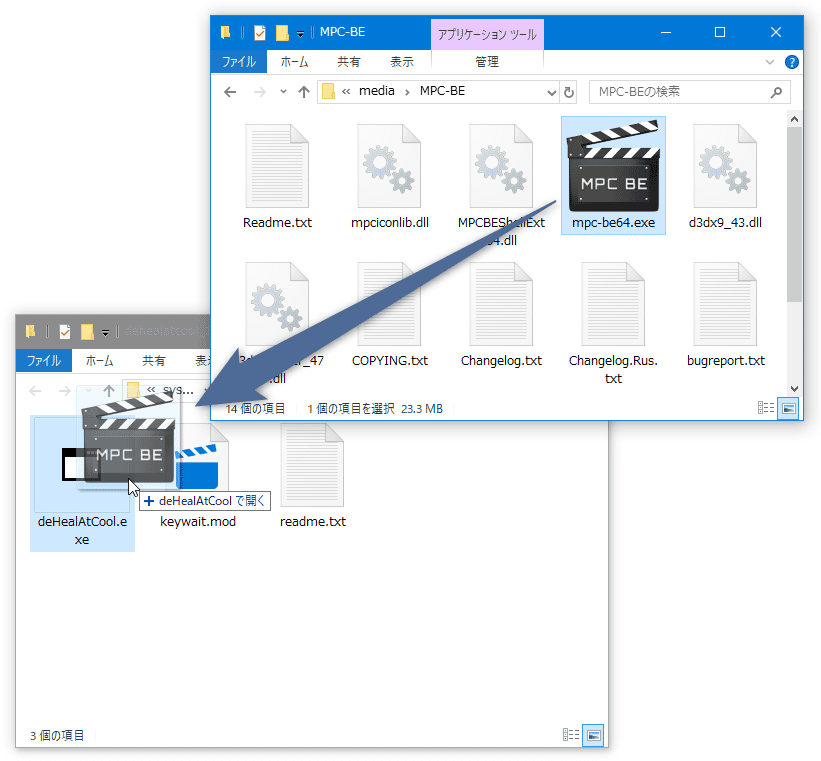Open the Quick Access Toolbar dropdown in the back window
The width and height of the screenshot is (821, 761).
coord(105,333)
